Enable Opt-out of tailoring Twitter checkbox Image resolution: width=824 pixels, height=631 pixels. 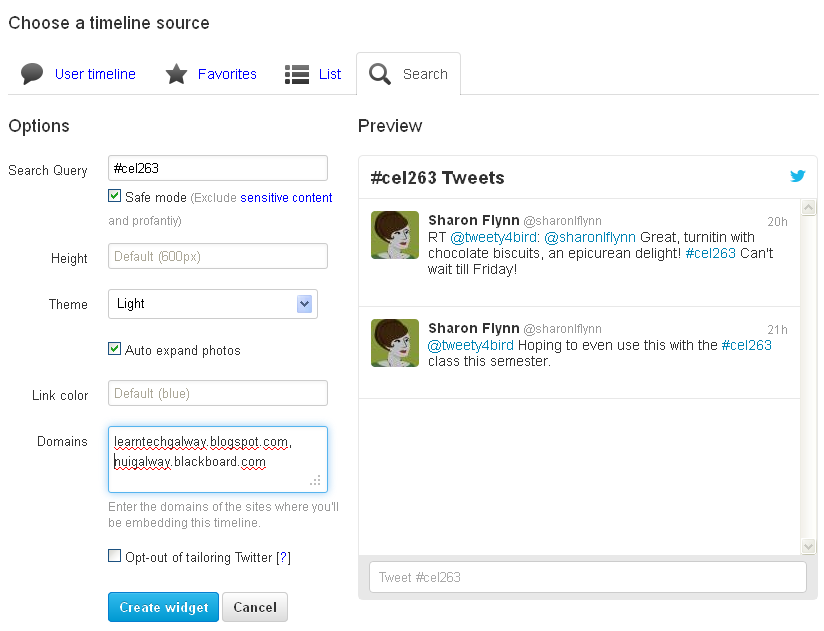pos(114,555)
